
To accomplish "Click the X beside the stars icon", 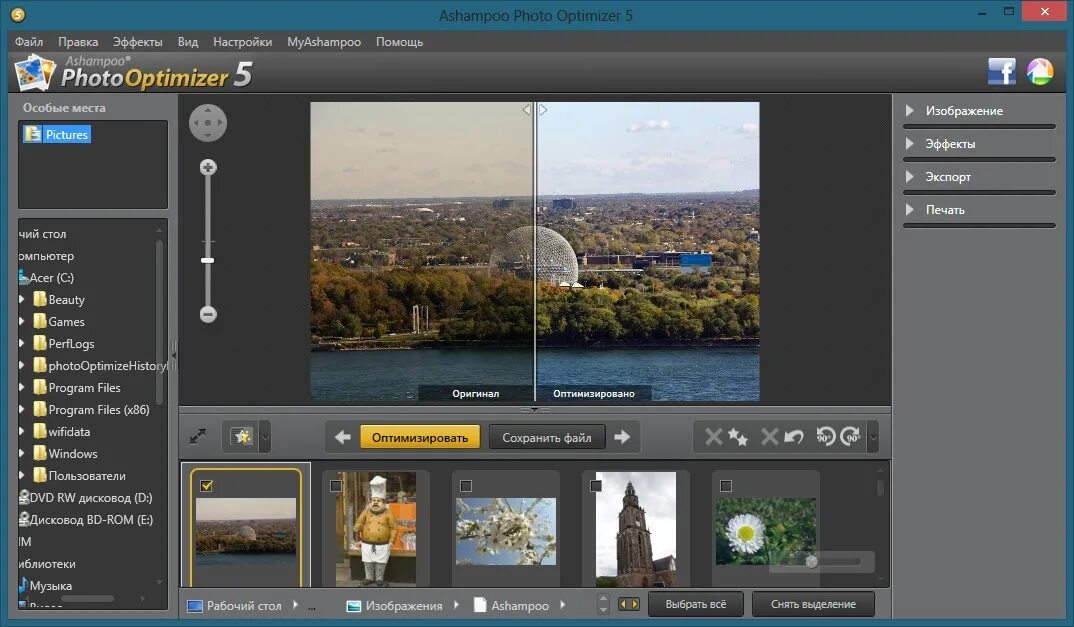I will point(714,437).
